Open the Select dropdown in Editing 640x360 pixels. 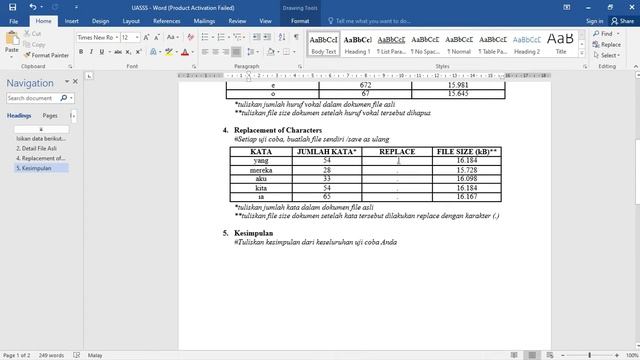[607, 55]
